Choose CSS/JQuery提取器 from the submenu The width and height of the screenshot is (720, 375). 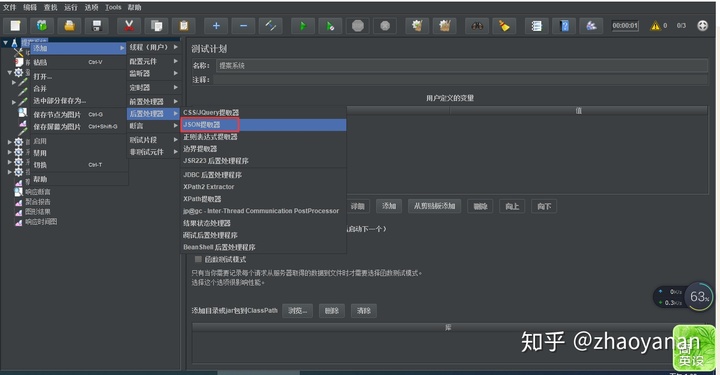click(263, 112)
